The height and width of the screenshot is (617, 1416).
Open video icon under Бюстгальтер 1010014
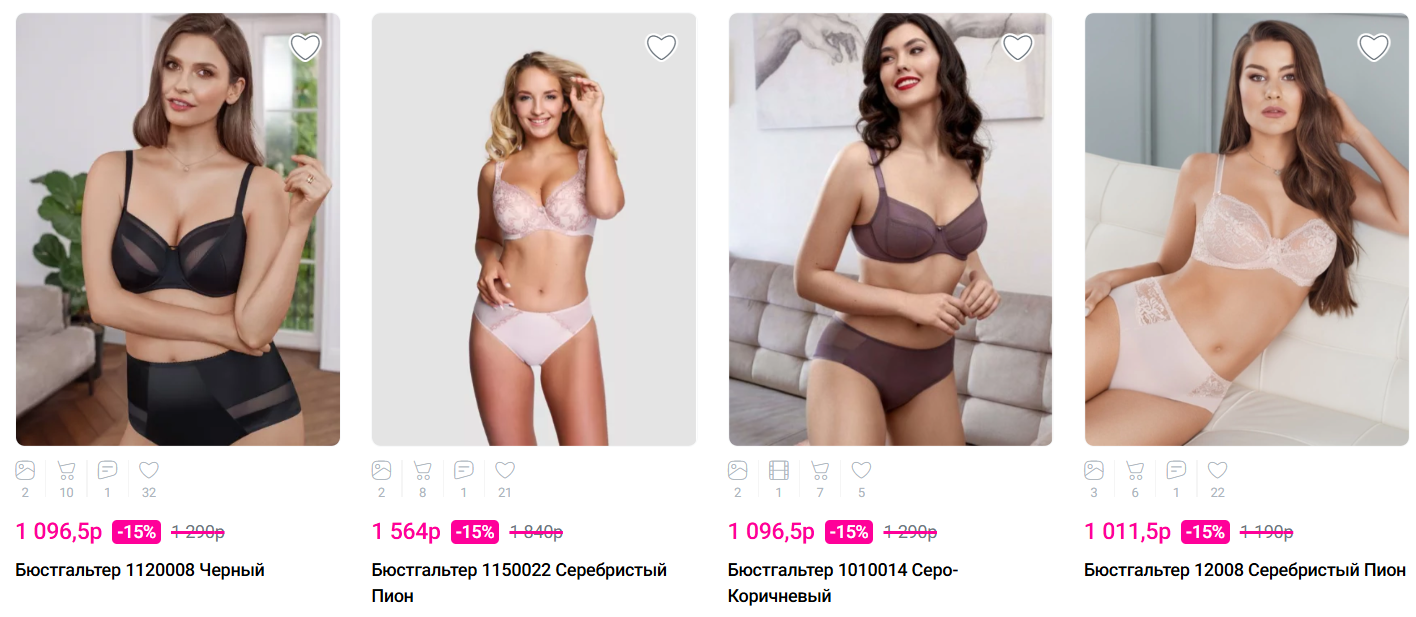click(778, 470)
